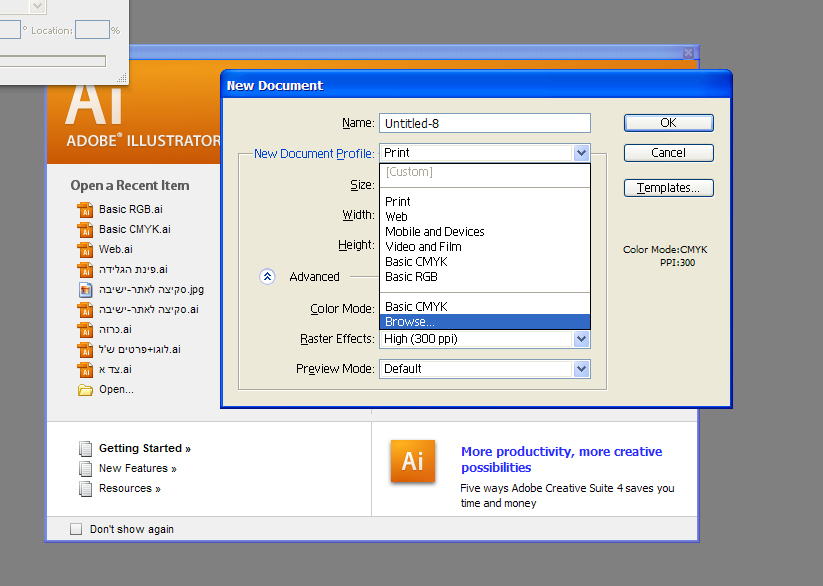Click the Templates... button

(668, 188)
